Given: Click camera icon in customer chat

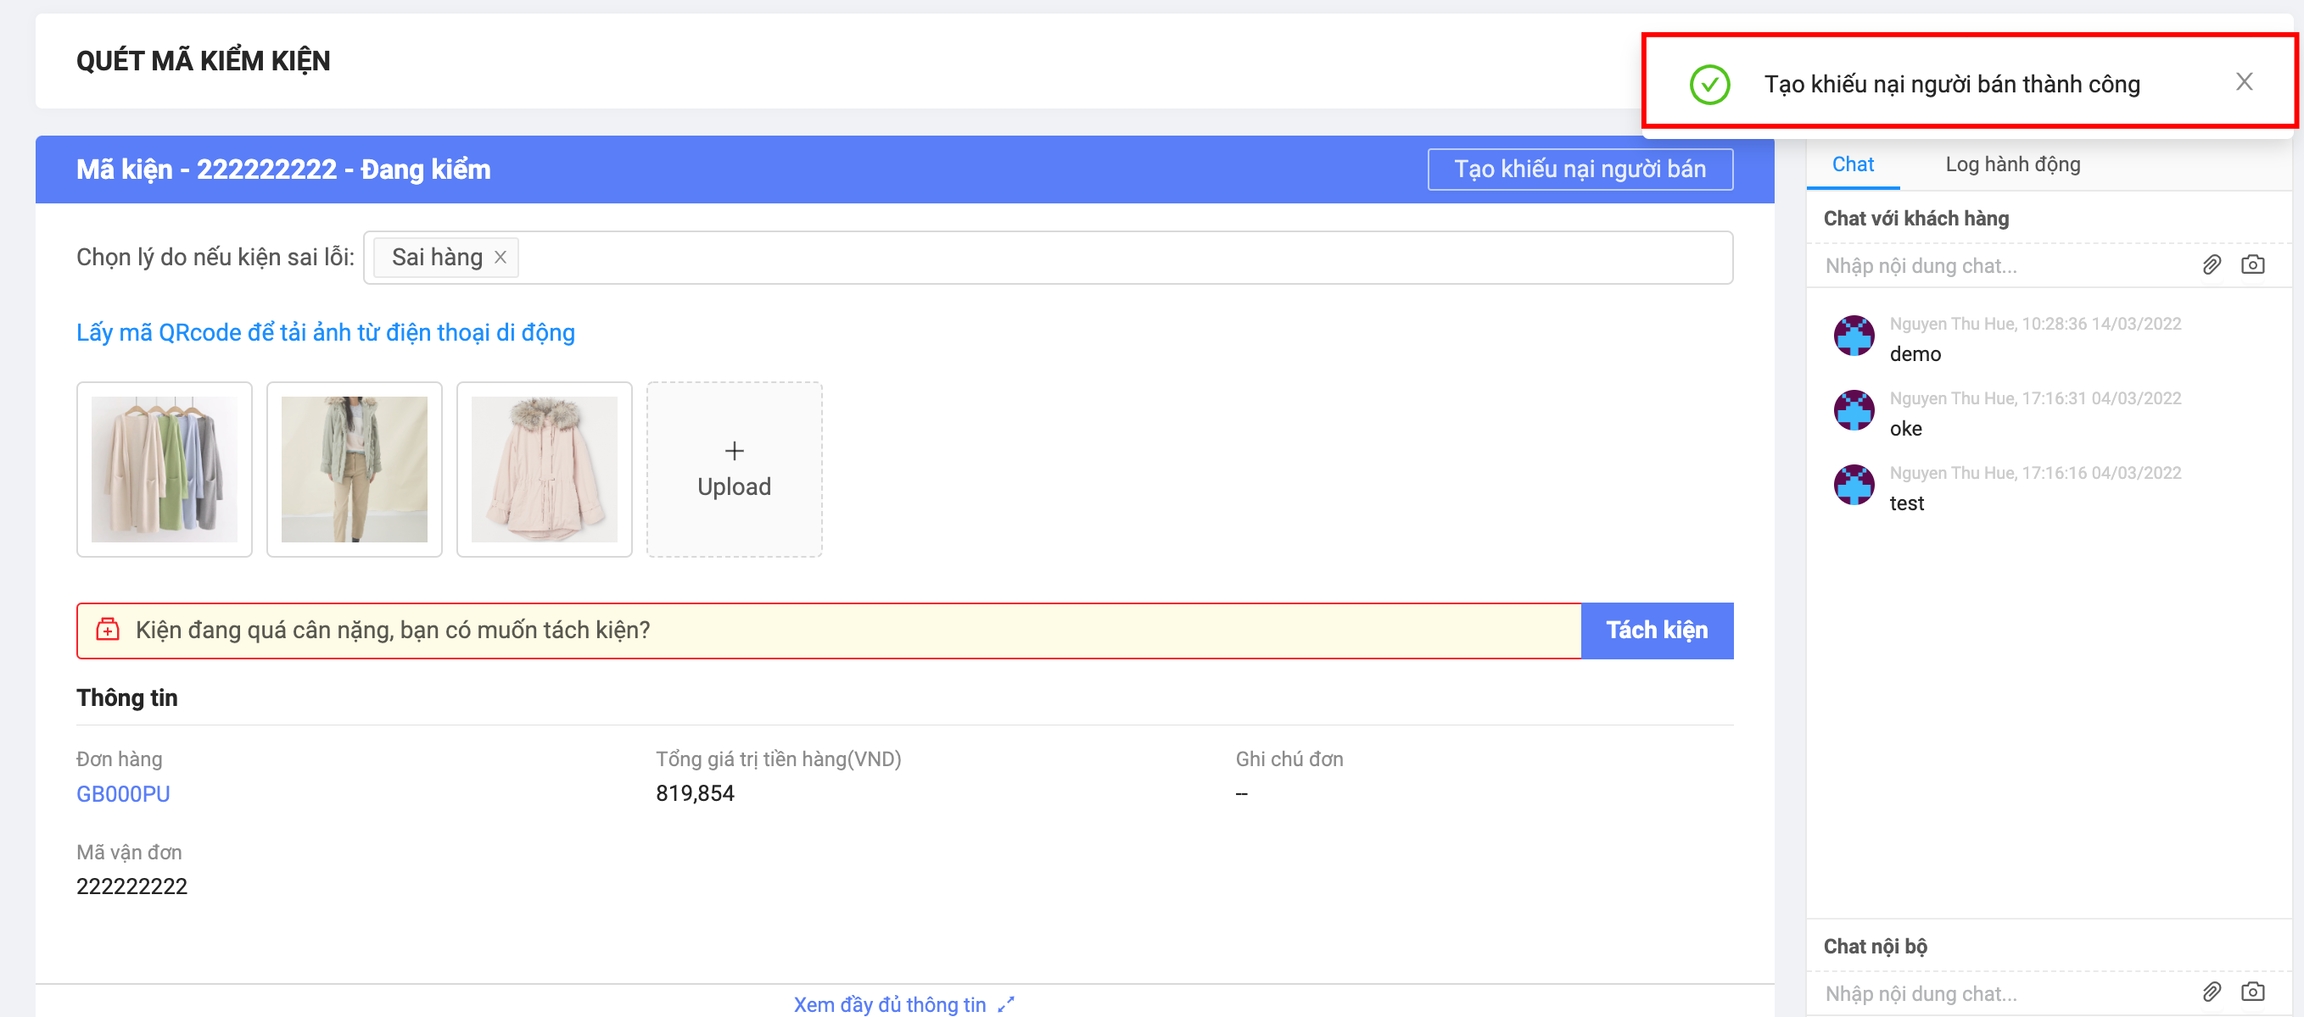Looking at the screenshot, I should tap(2253, 265).
